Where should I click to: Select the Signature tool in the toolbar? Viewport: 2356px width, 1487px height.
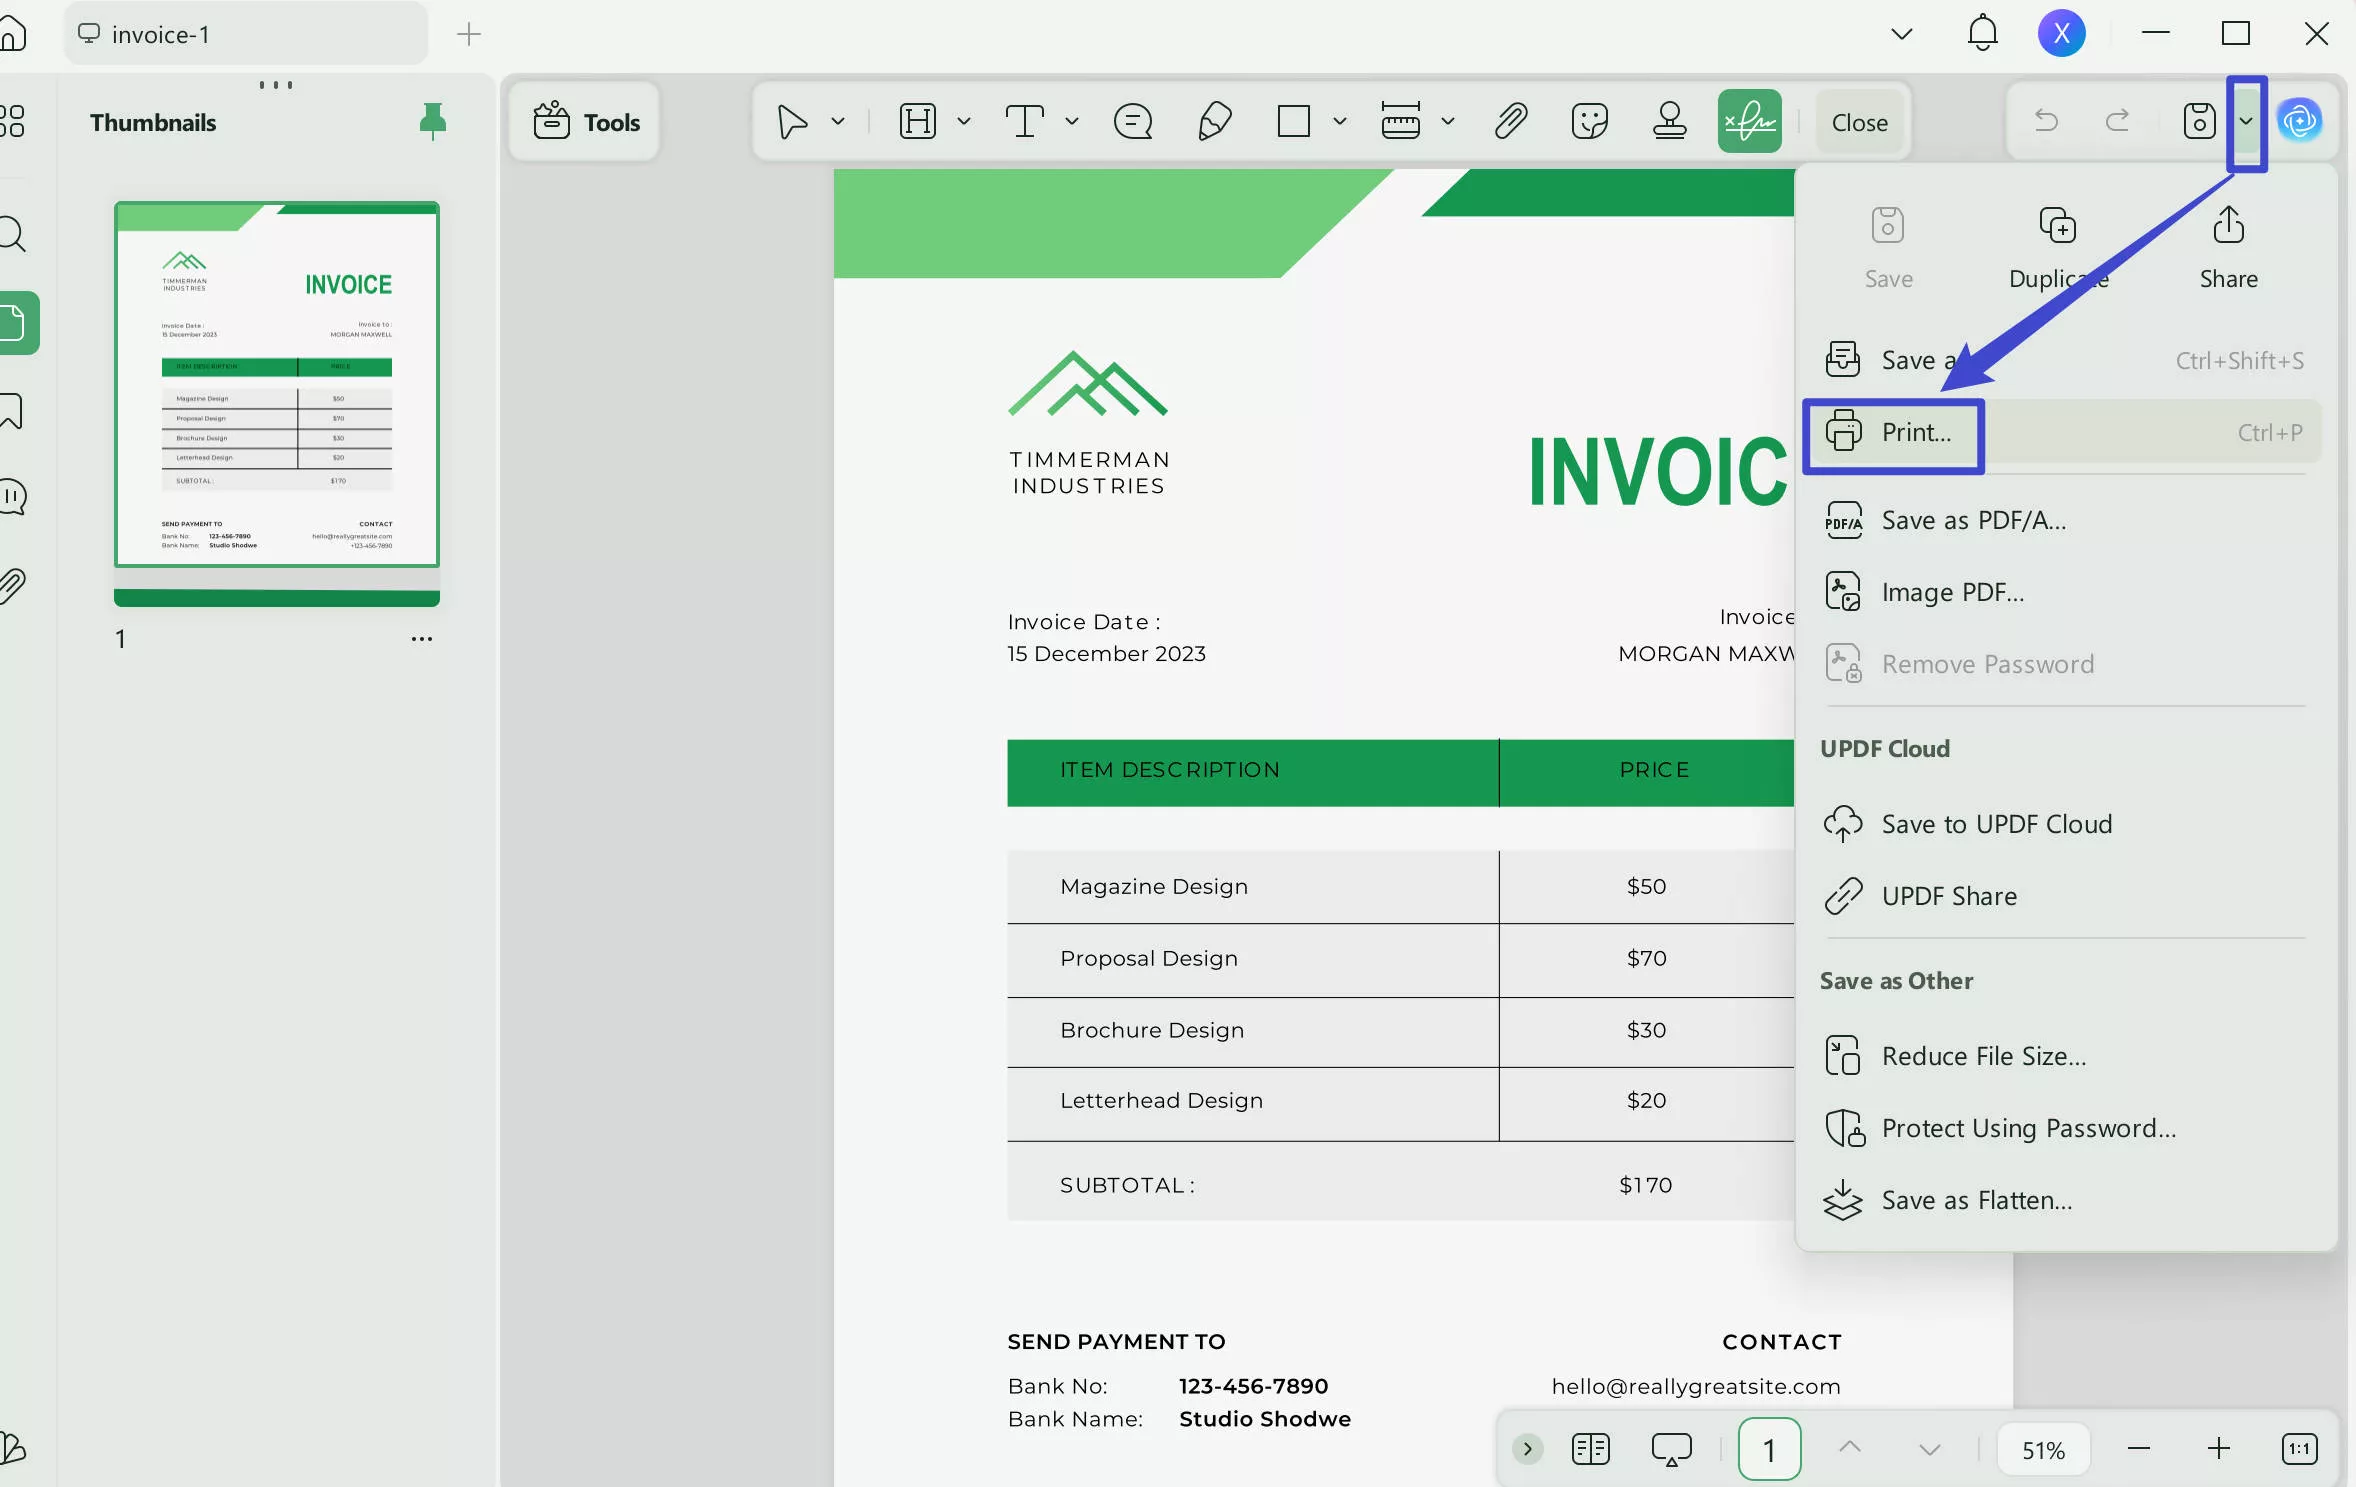tap(1748, 121)
